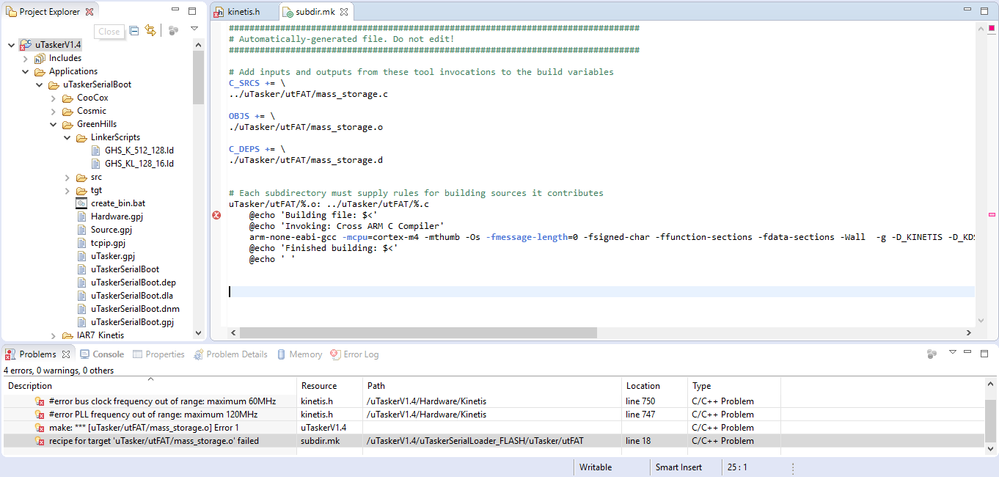Sort problems by Location column

point(654,386)
